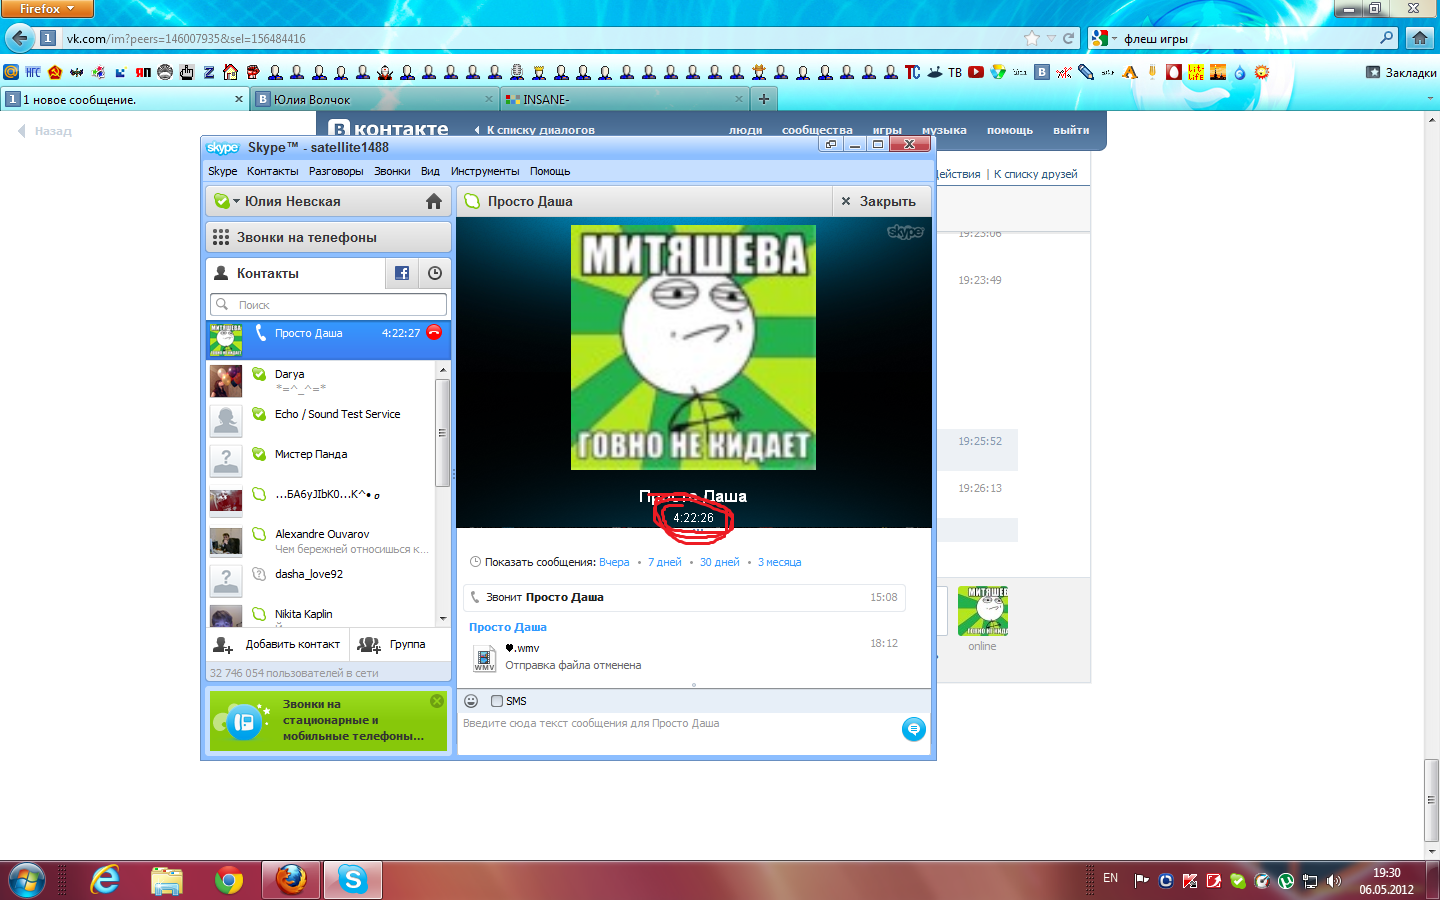Tick the SMS checkbox
Screen dimensions: 1440x900
(497, 701)
